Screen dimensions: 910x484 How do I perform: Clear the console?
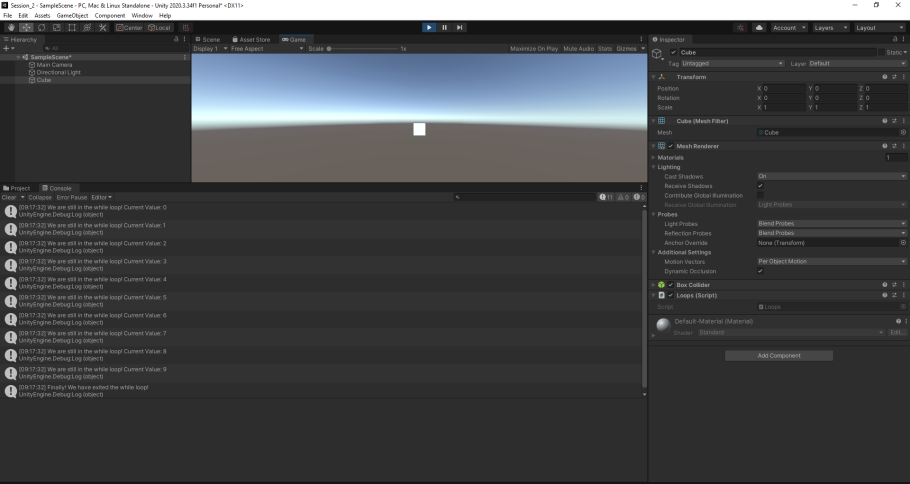pyautogui.click(x=9, y=197)
